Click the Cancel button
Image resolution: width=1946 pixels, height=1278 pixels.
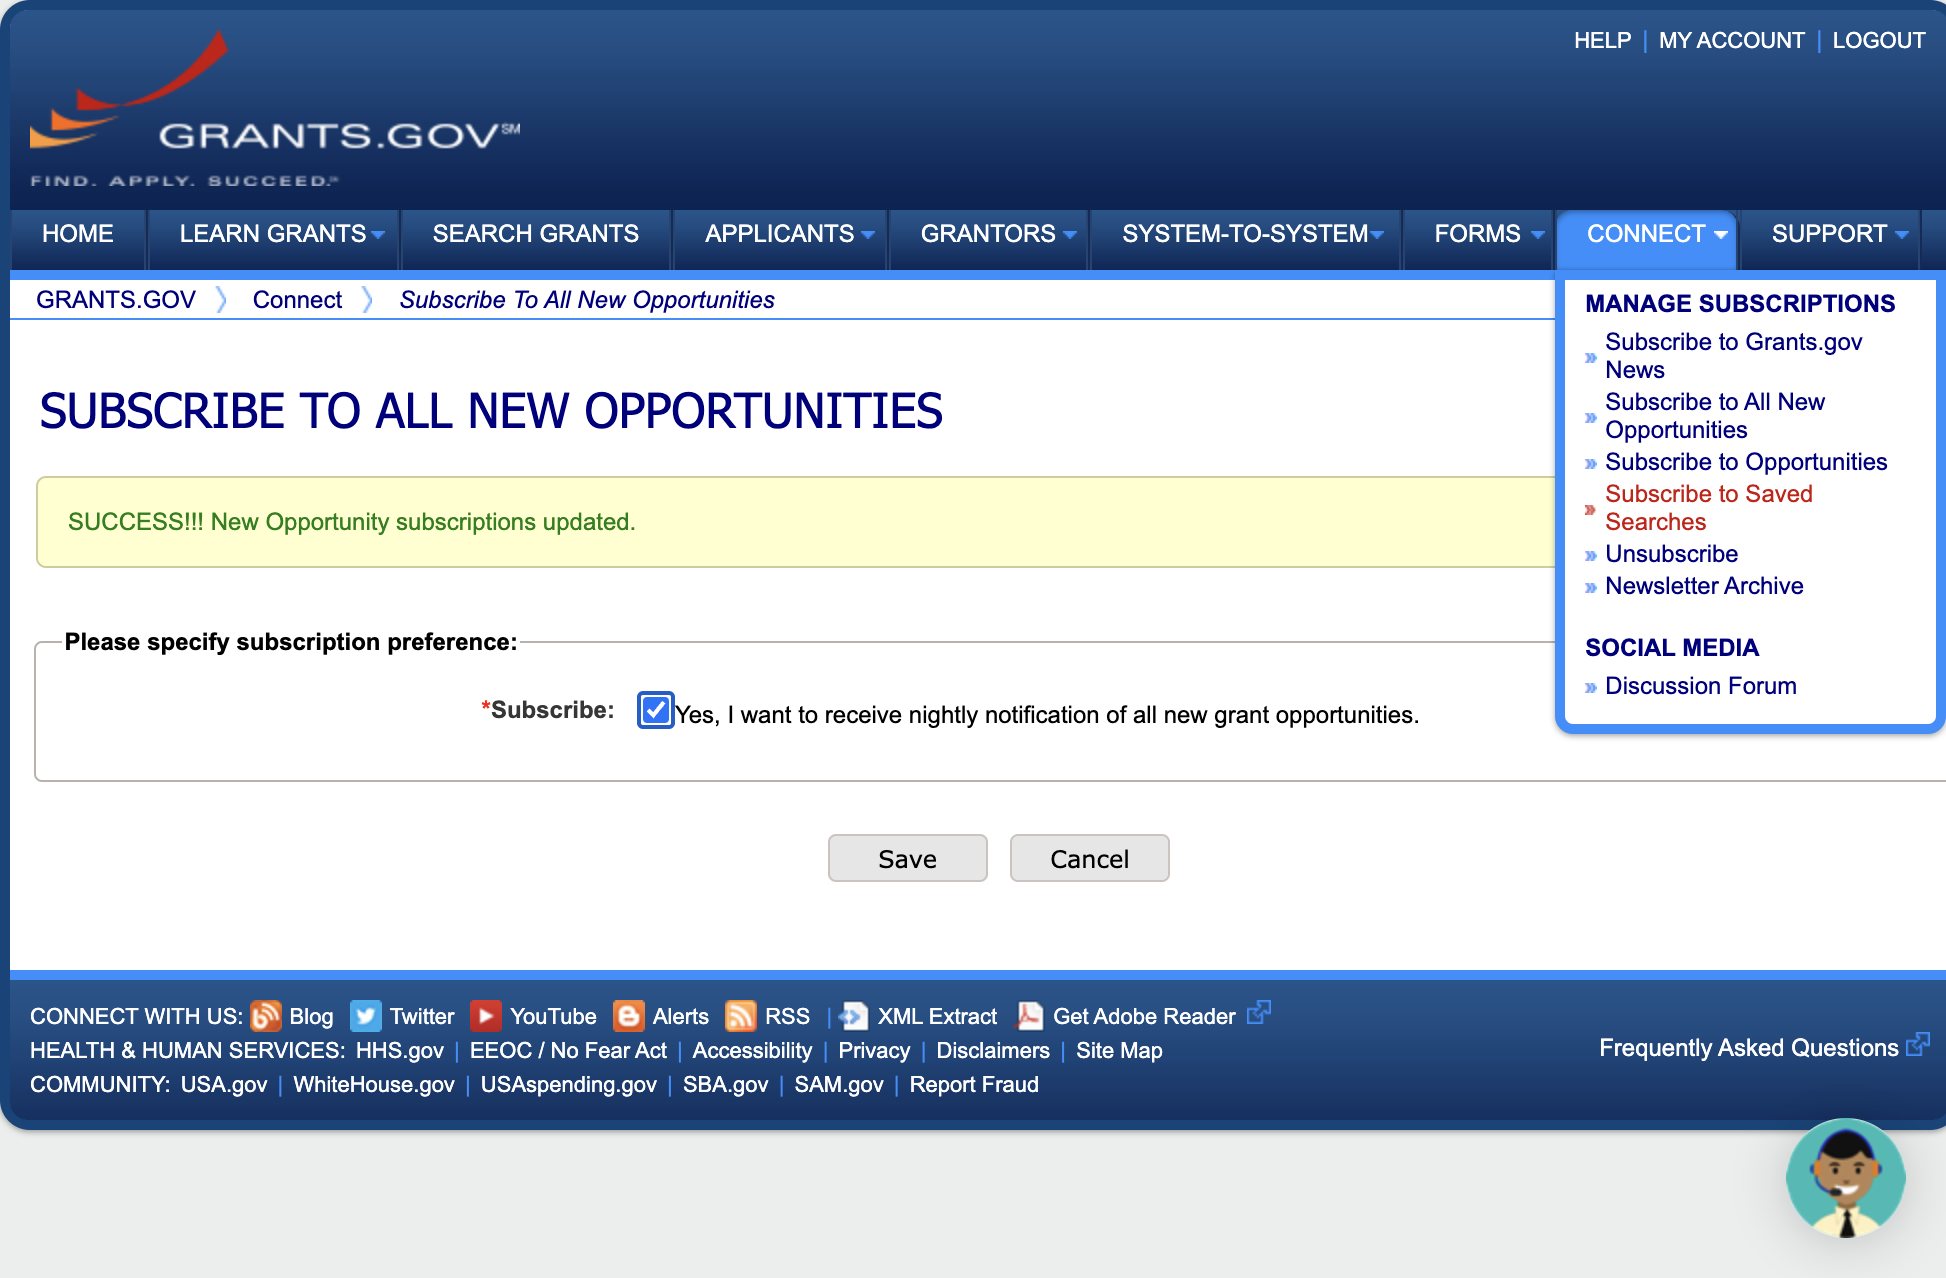click(1089, 859)
